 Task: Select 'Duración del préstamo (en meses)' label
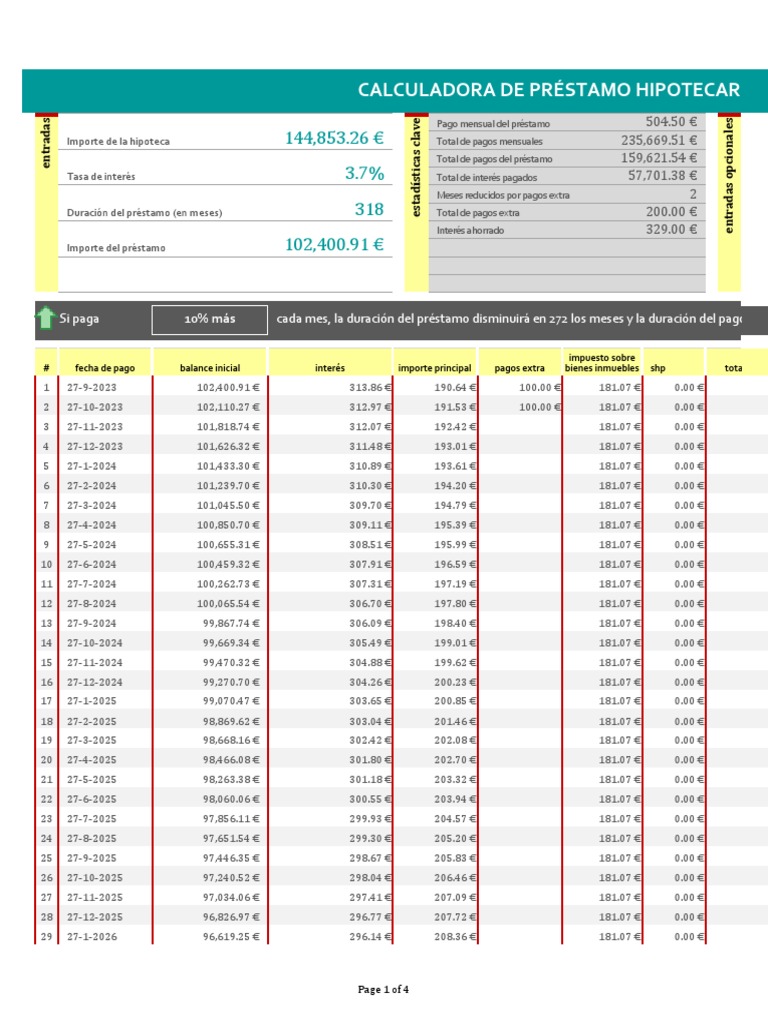click(x=144, y=212)
